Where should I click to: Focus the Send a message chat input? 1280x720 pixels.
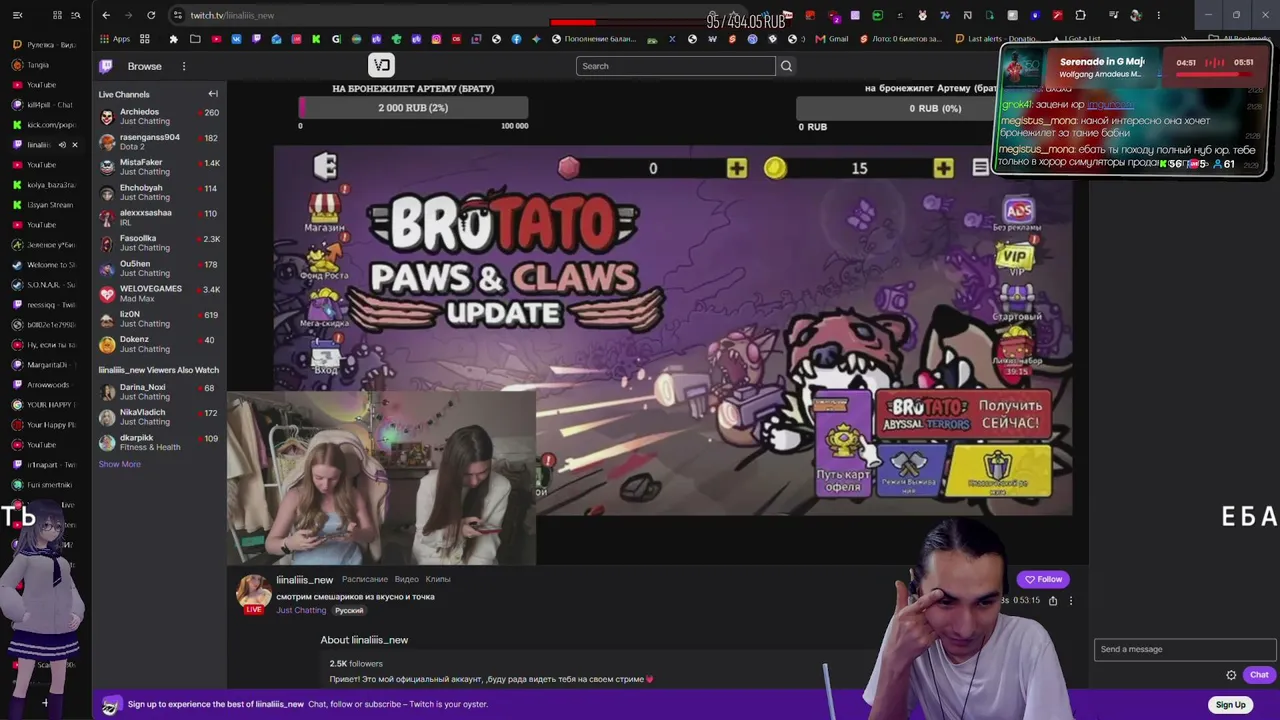pyautogui.click(x=1185, y=649)
